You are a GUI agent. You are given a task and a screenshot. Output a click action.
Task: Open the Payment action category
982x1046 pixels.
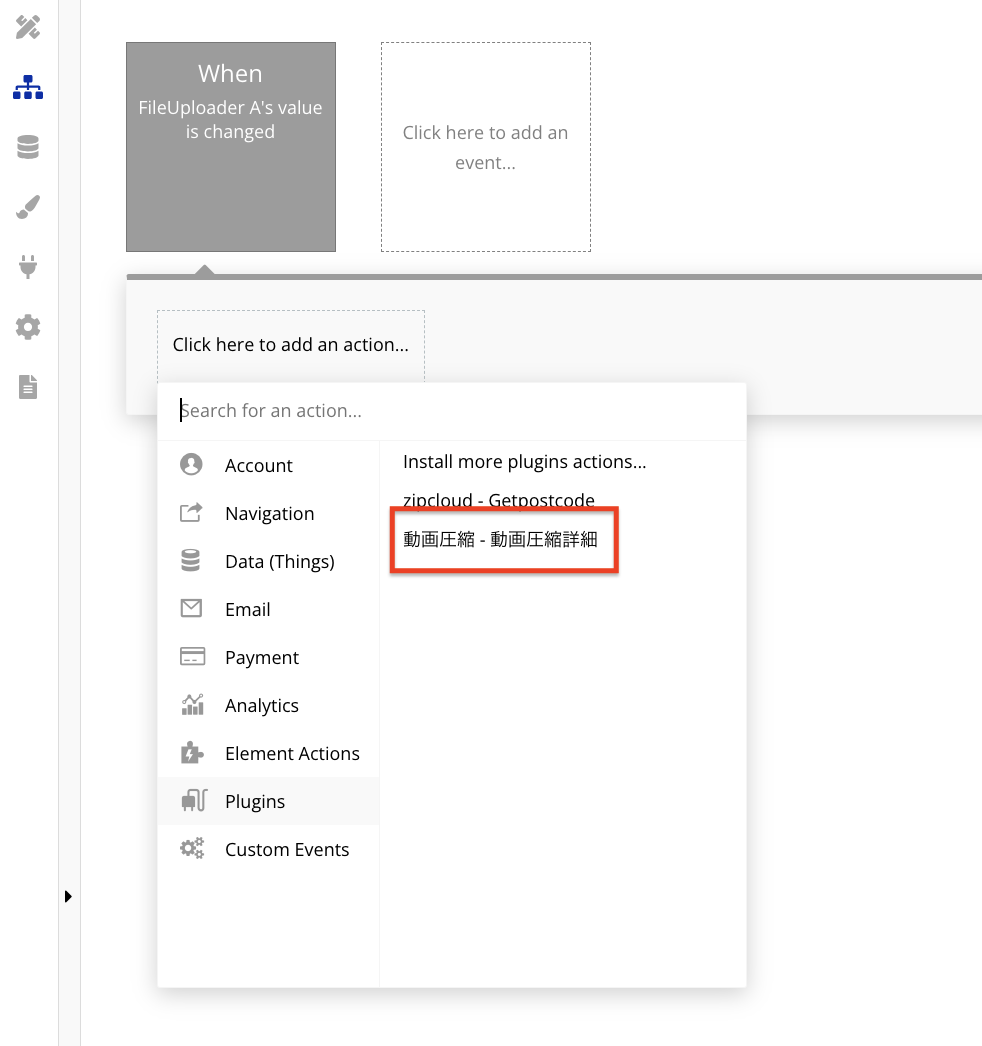(x=268, y=657)
